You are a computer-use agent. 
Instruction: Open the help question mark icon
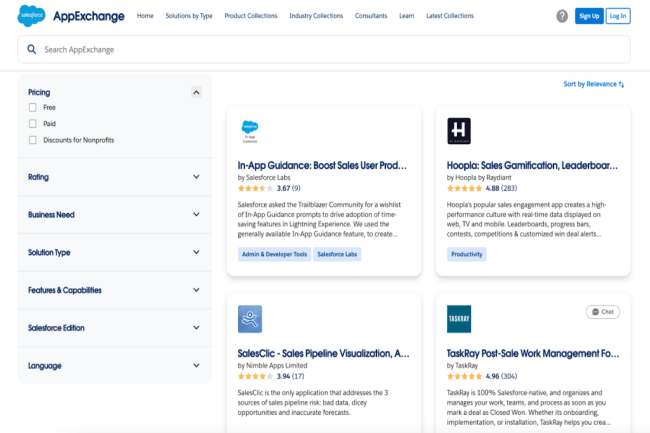(x=561, y=16)
